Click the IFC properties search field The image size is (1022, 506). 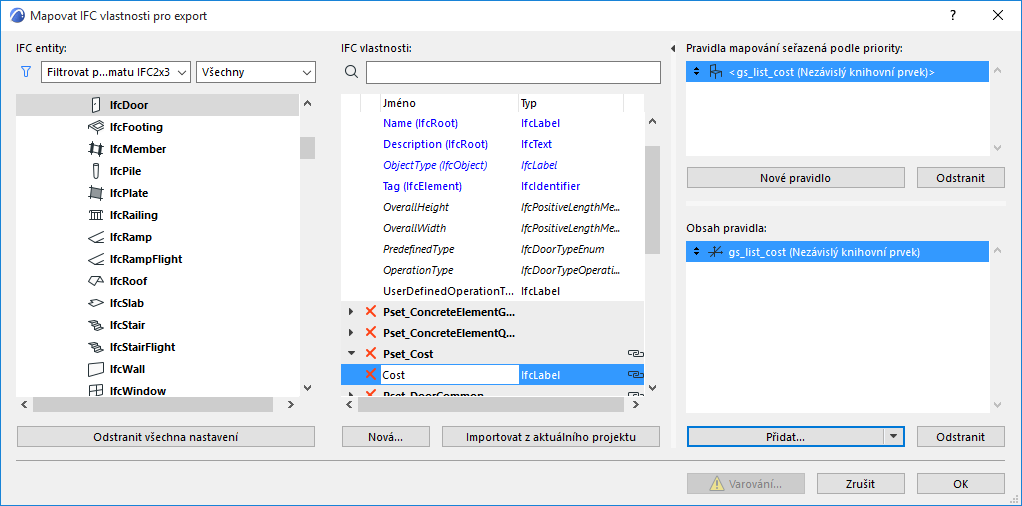click(514, 72)
